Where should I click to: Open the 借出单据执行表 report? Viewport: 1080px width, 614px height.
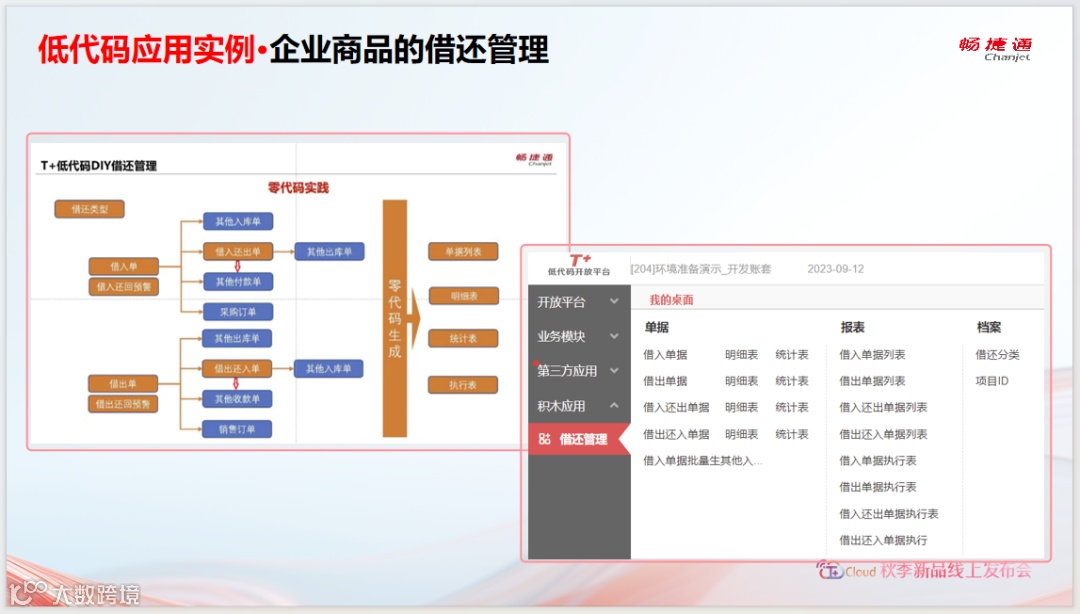point(878,487)
